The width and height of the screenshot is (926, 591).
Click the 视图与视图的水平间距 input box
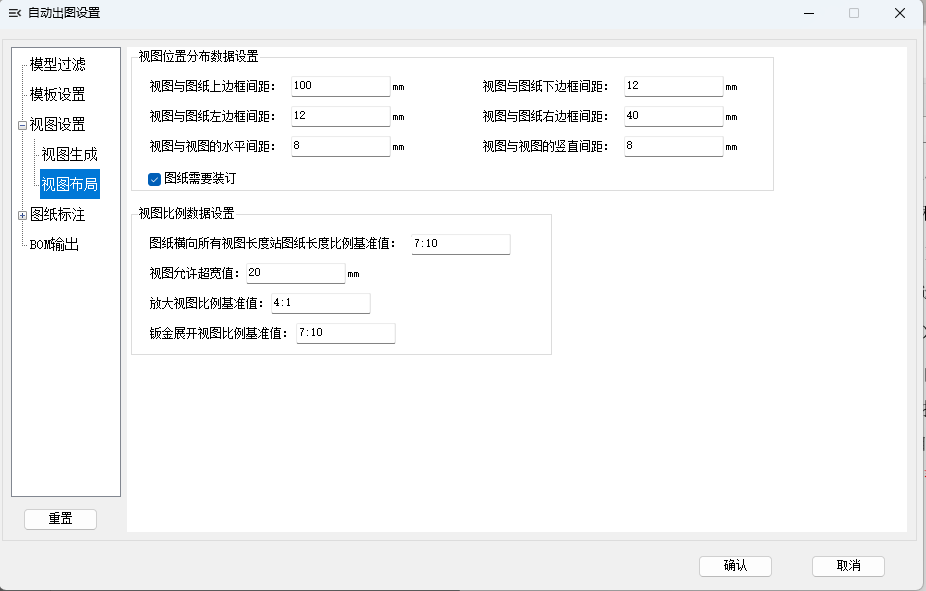(x=340, y=147)
